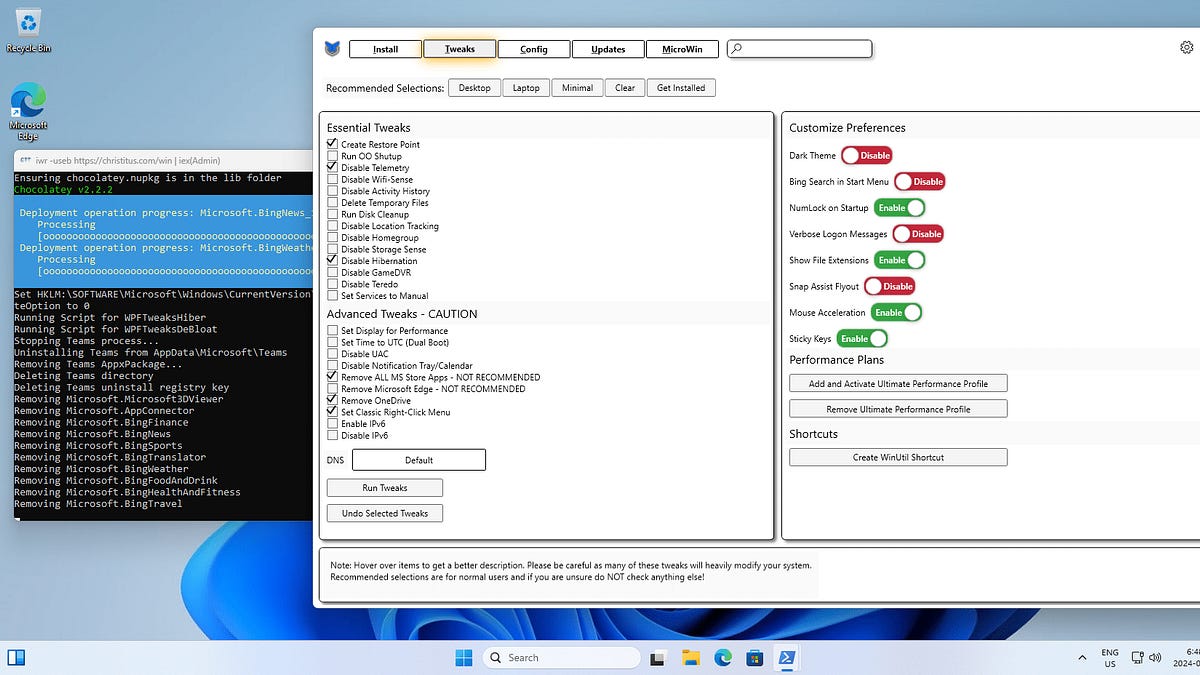Apply Desktop recommended selection

click(x=474, y=88)
